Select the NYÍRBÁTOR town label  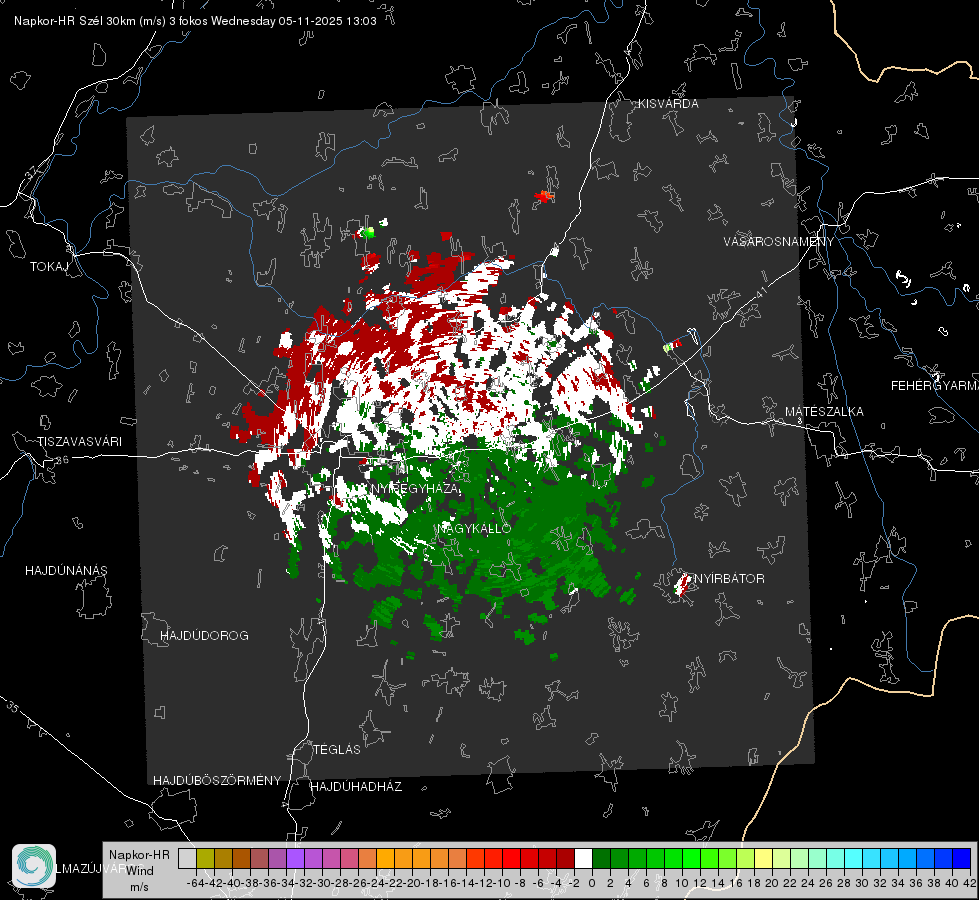(729, 579)
